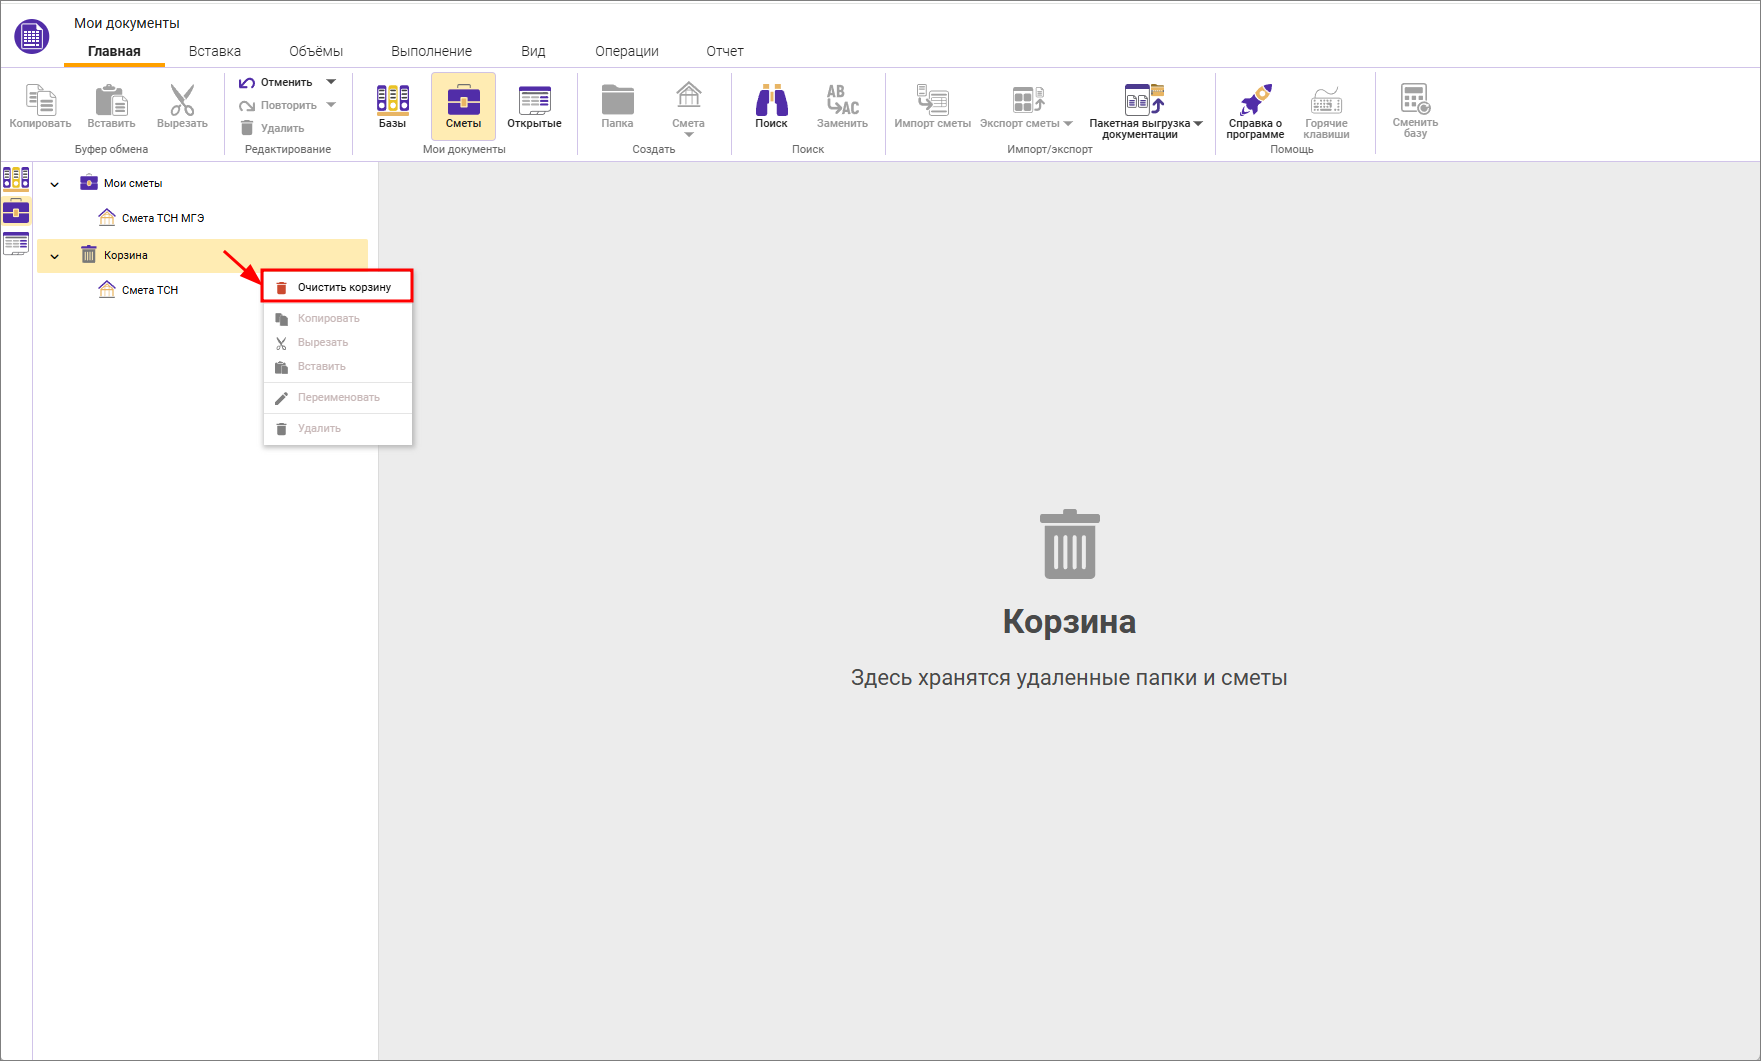
Task: Select Смета ТСН МГЭ in tree
Action: [162, 218]
